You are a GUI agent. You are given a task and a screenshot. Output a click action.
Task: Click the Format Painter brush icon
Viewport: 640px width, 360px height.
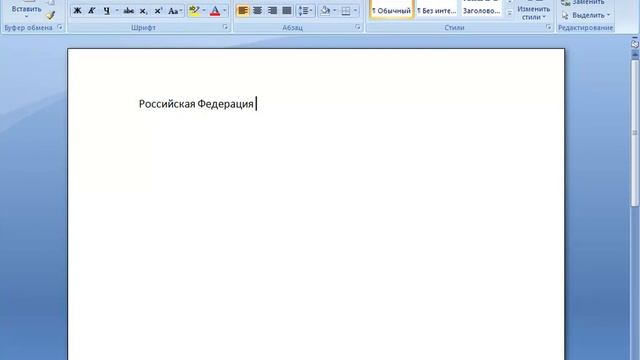click(50, 16)
